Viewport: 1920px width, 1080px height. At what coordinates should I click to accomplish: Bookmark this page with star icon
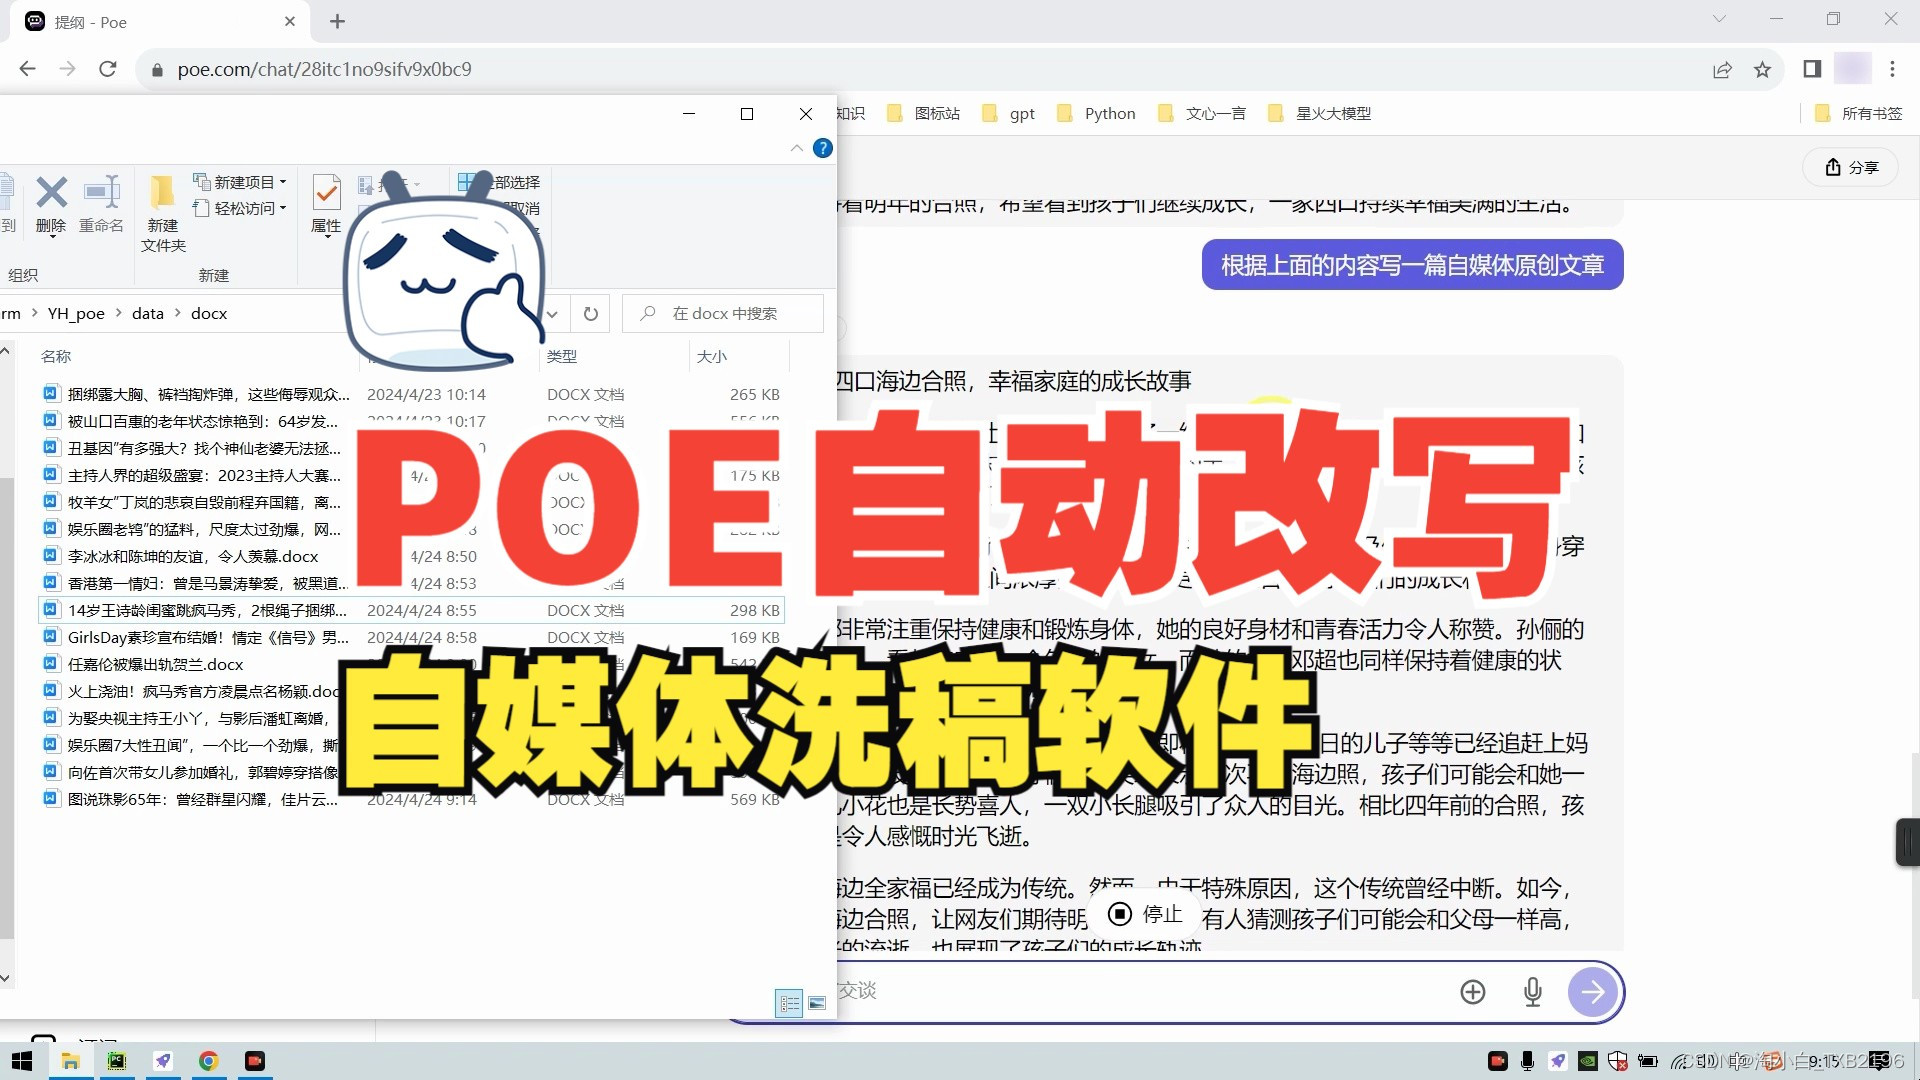(1762, 69)
